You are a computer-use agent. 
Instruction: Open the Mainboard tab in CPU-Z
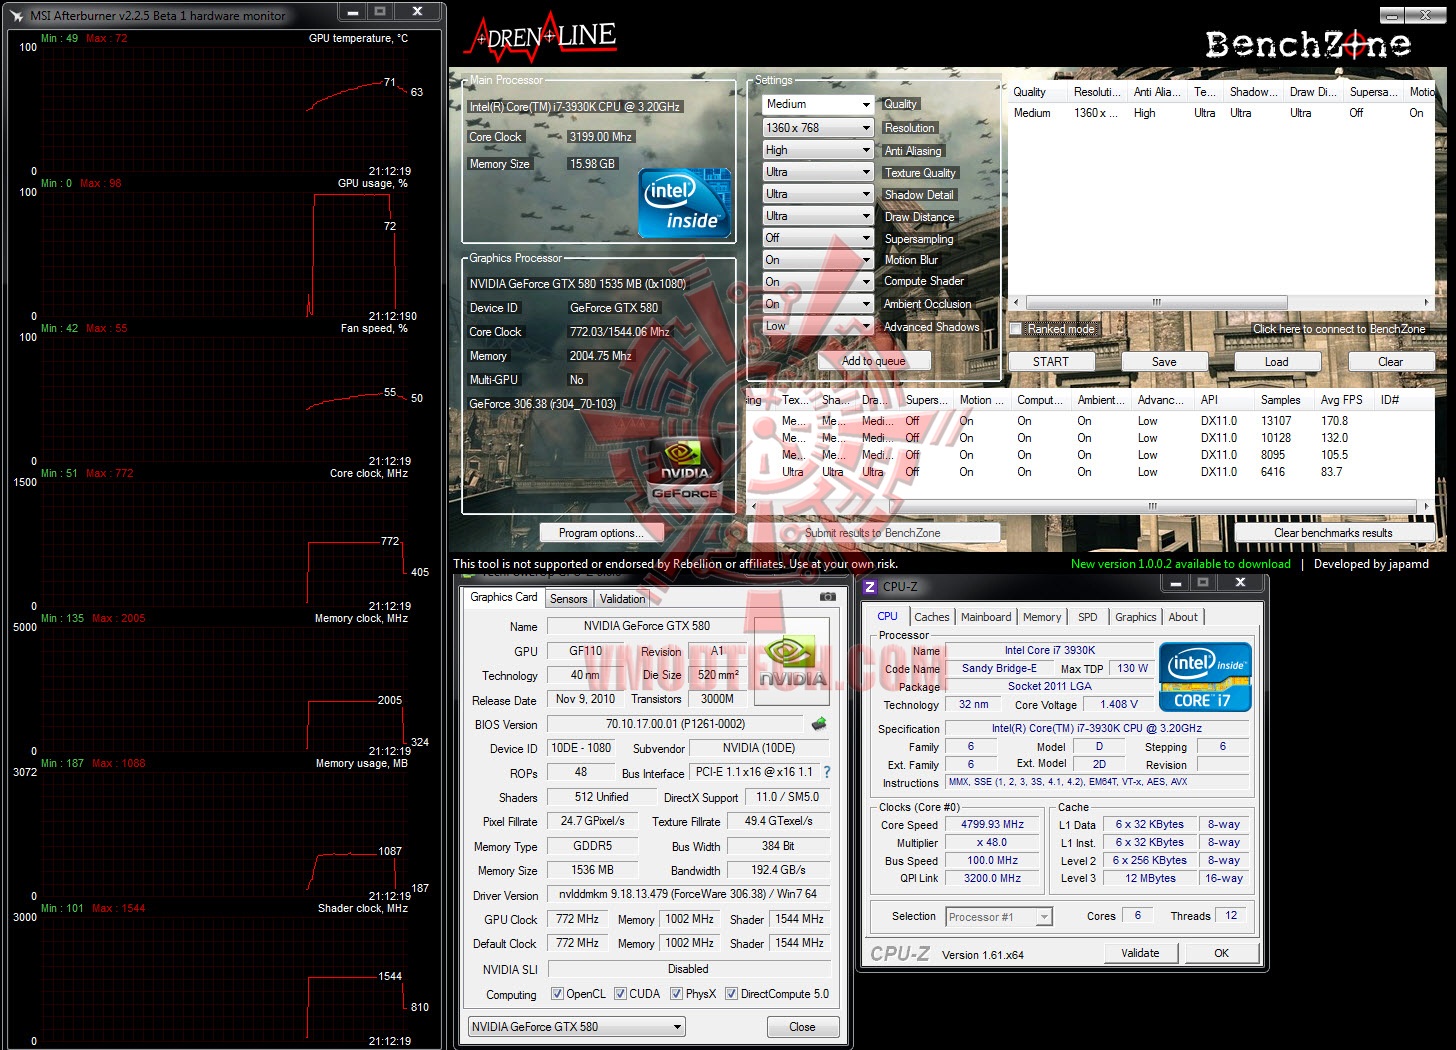click(987, 617)
